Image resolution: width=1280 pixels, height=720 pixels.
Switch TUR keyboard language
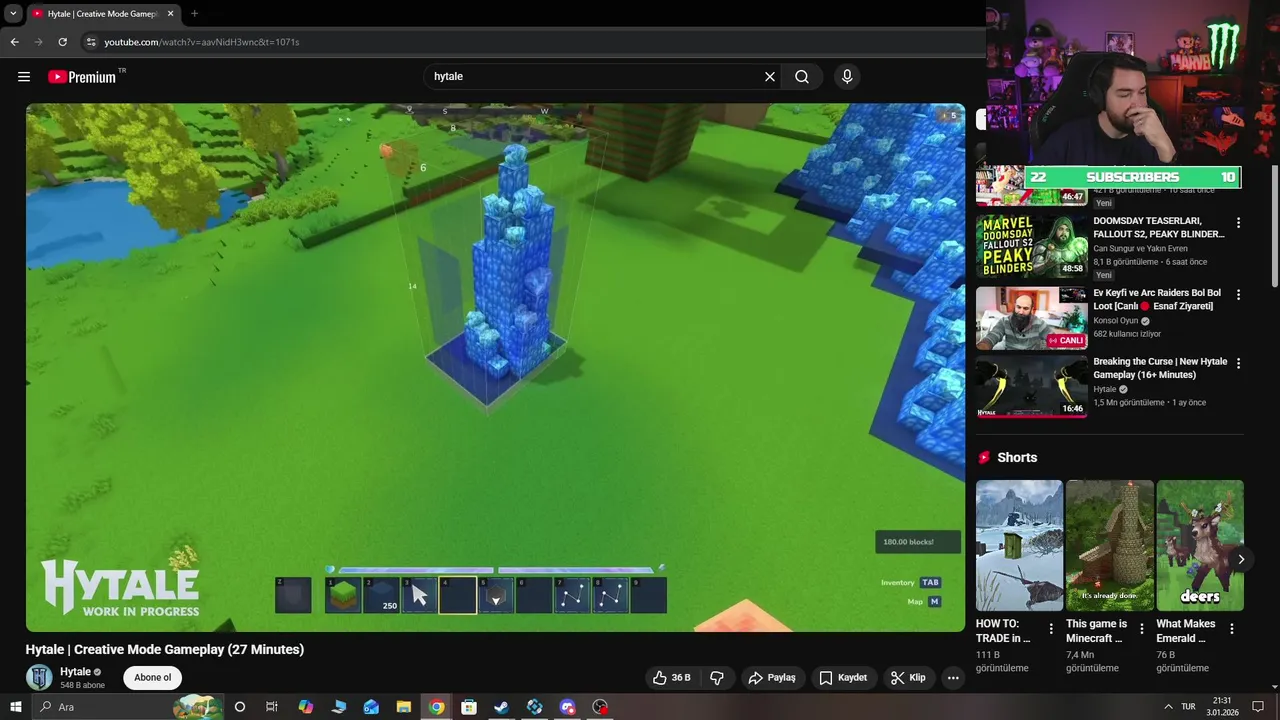[x=1189, y=707]
